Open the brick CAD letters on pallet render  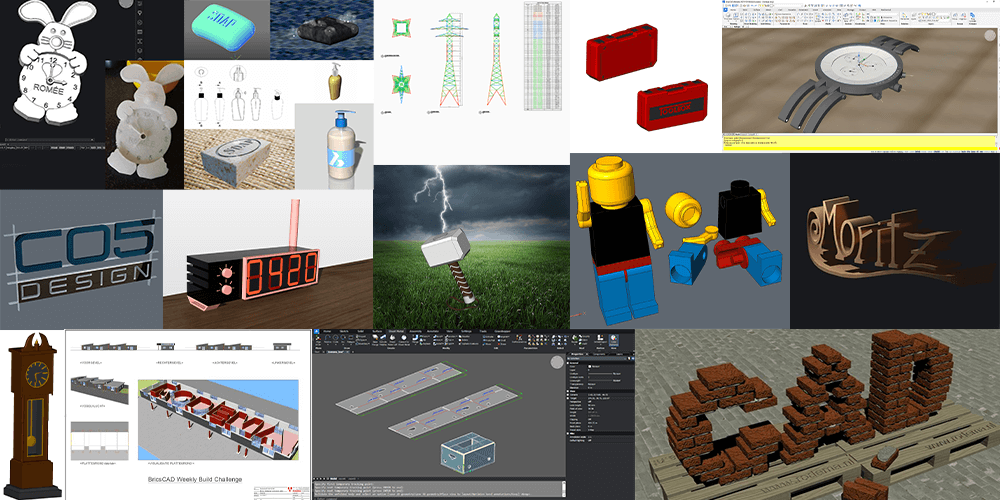click(818, 415)
